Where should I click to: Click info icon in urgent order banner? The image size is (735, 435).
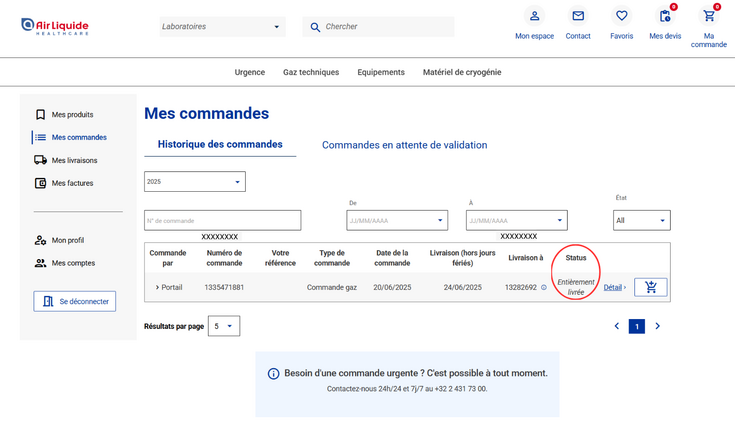coord(273,374)
